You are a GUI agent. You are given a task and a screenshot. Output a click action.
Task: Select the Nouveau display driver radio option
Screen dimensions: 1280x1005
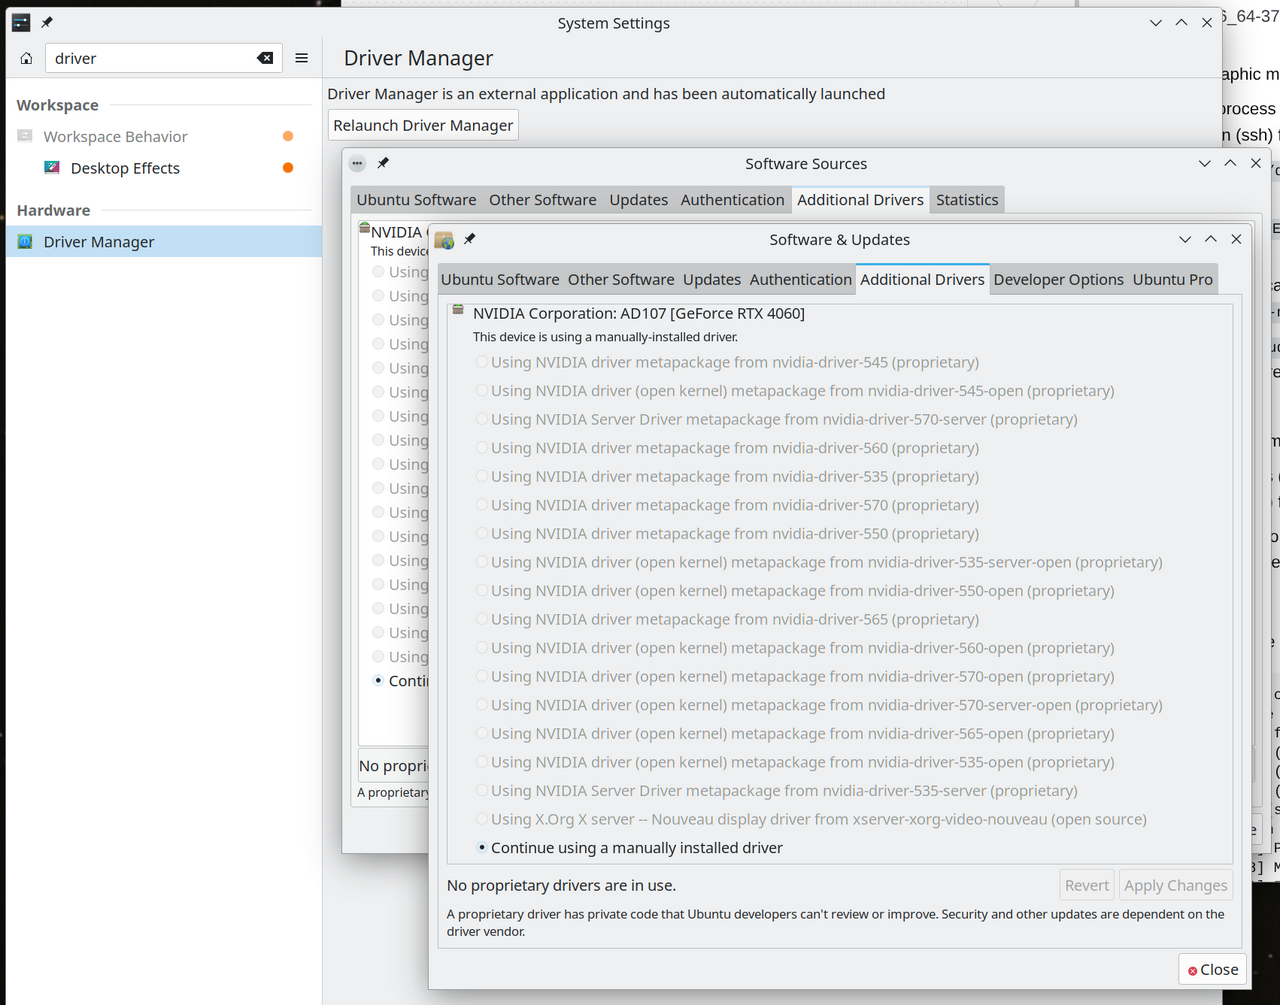click(482, 819)
